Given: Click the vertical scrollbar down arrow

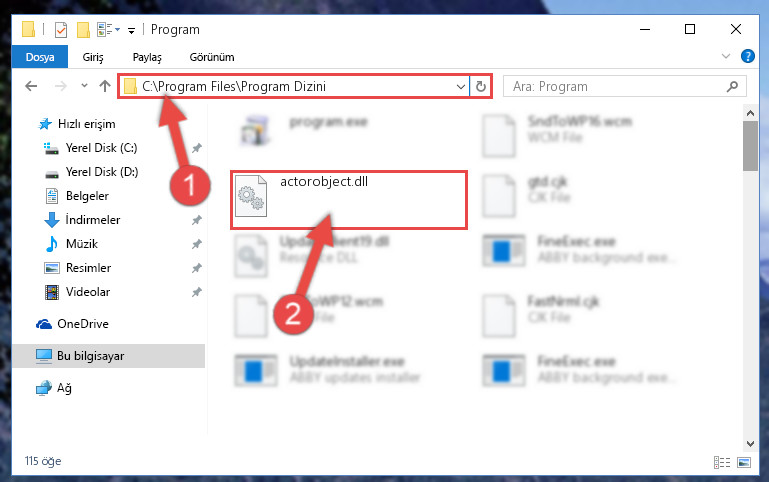Looking at the screenshot, I should [750, 444].
